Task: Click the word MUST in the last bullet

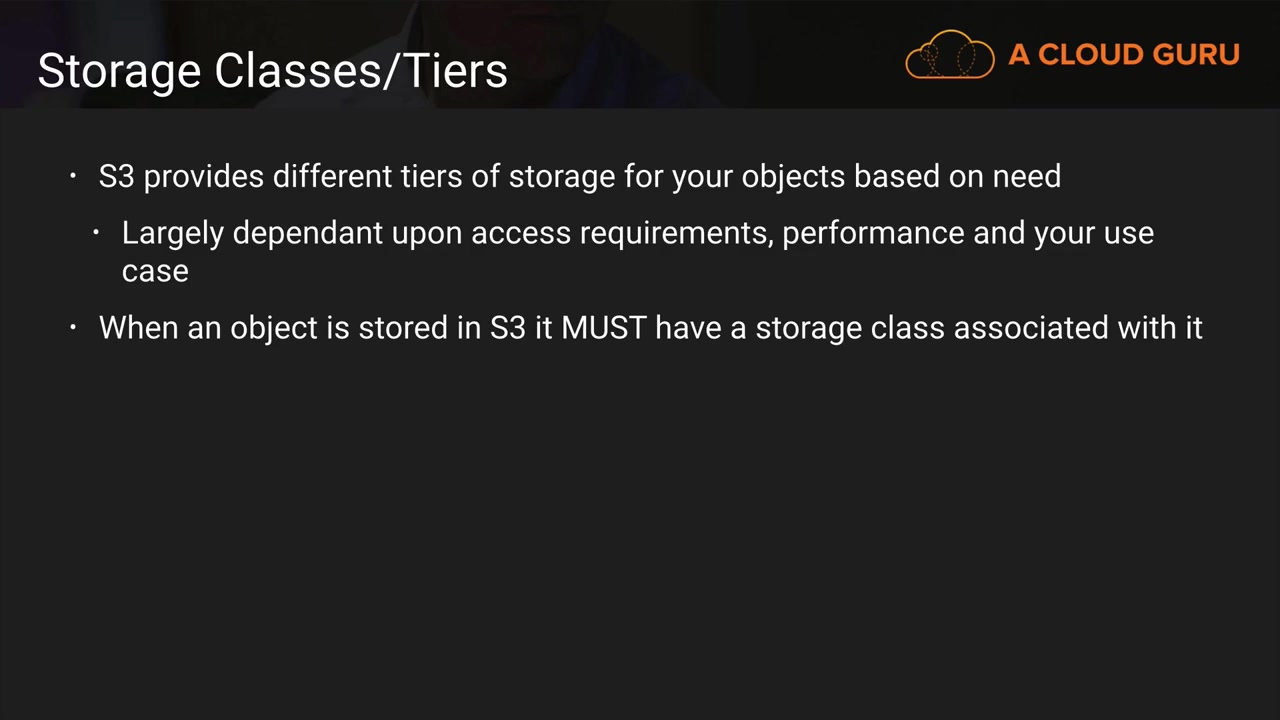Action: coord(603,328)
